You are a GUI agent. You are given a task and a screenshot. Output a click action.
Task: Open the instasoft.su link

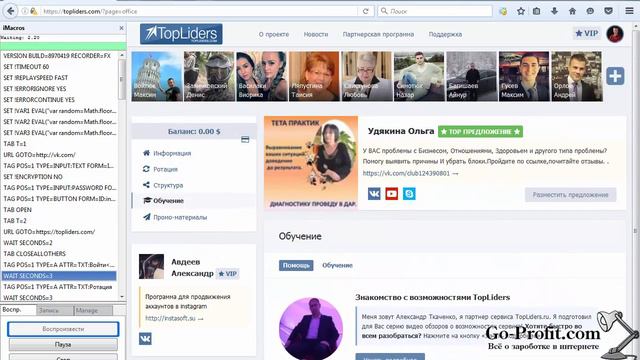[x=174, y=318]
